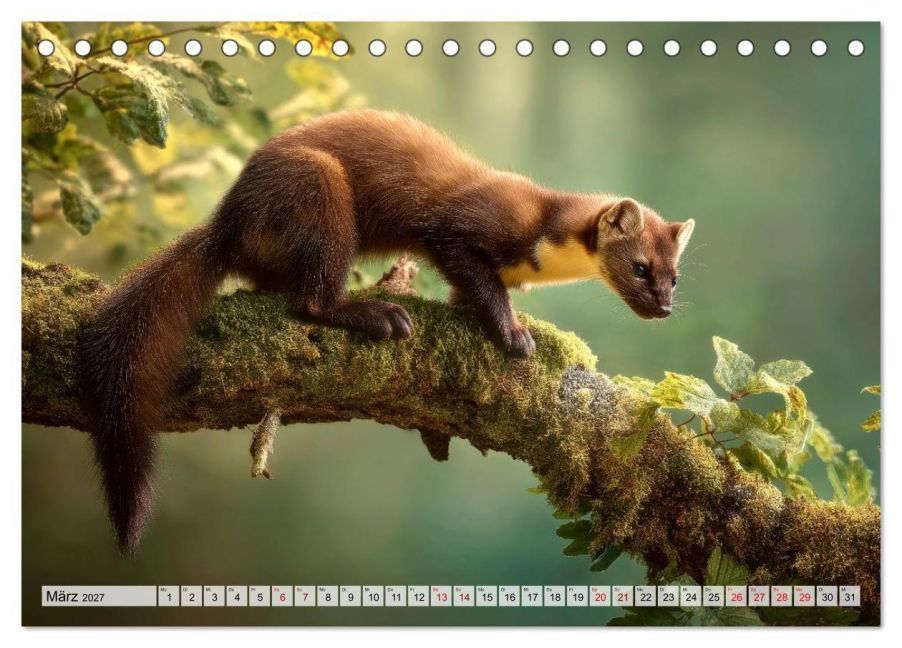902x648 pixels.
Task: Select day 18 in the date row
Action: pos(555,596)
